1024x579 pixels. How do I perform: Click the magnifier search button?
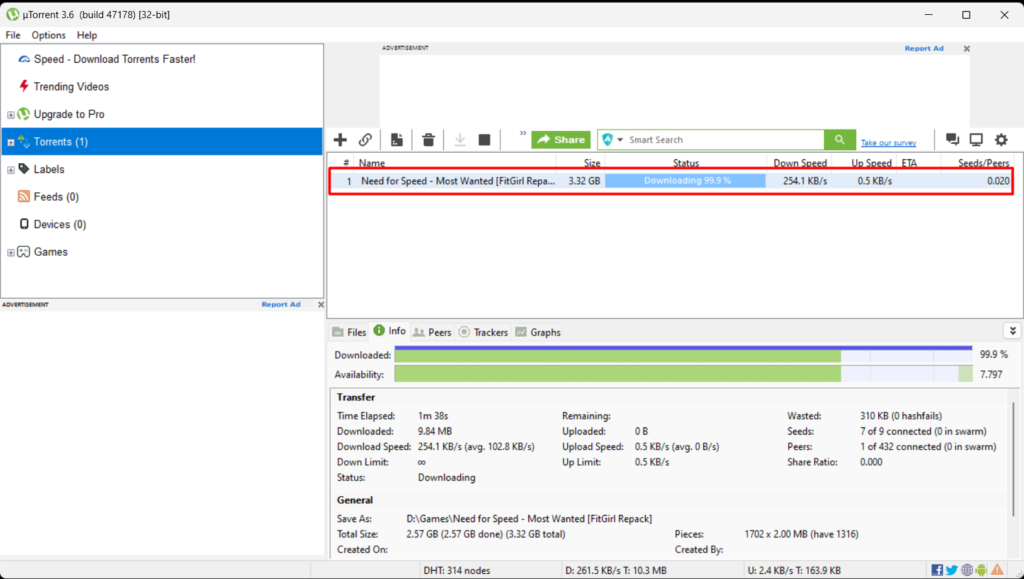pyautogui.click(x=839, y=140)
